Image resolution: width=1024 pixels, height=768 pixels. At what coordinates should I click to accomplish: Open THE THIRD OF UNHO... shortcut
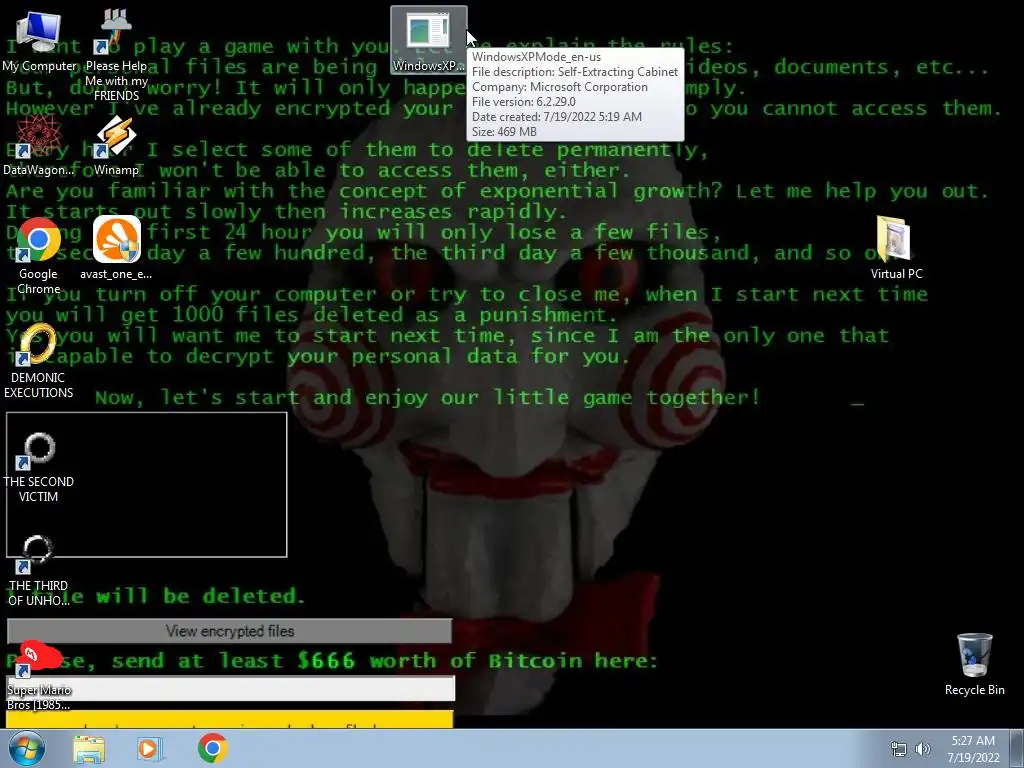point(39,571)
